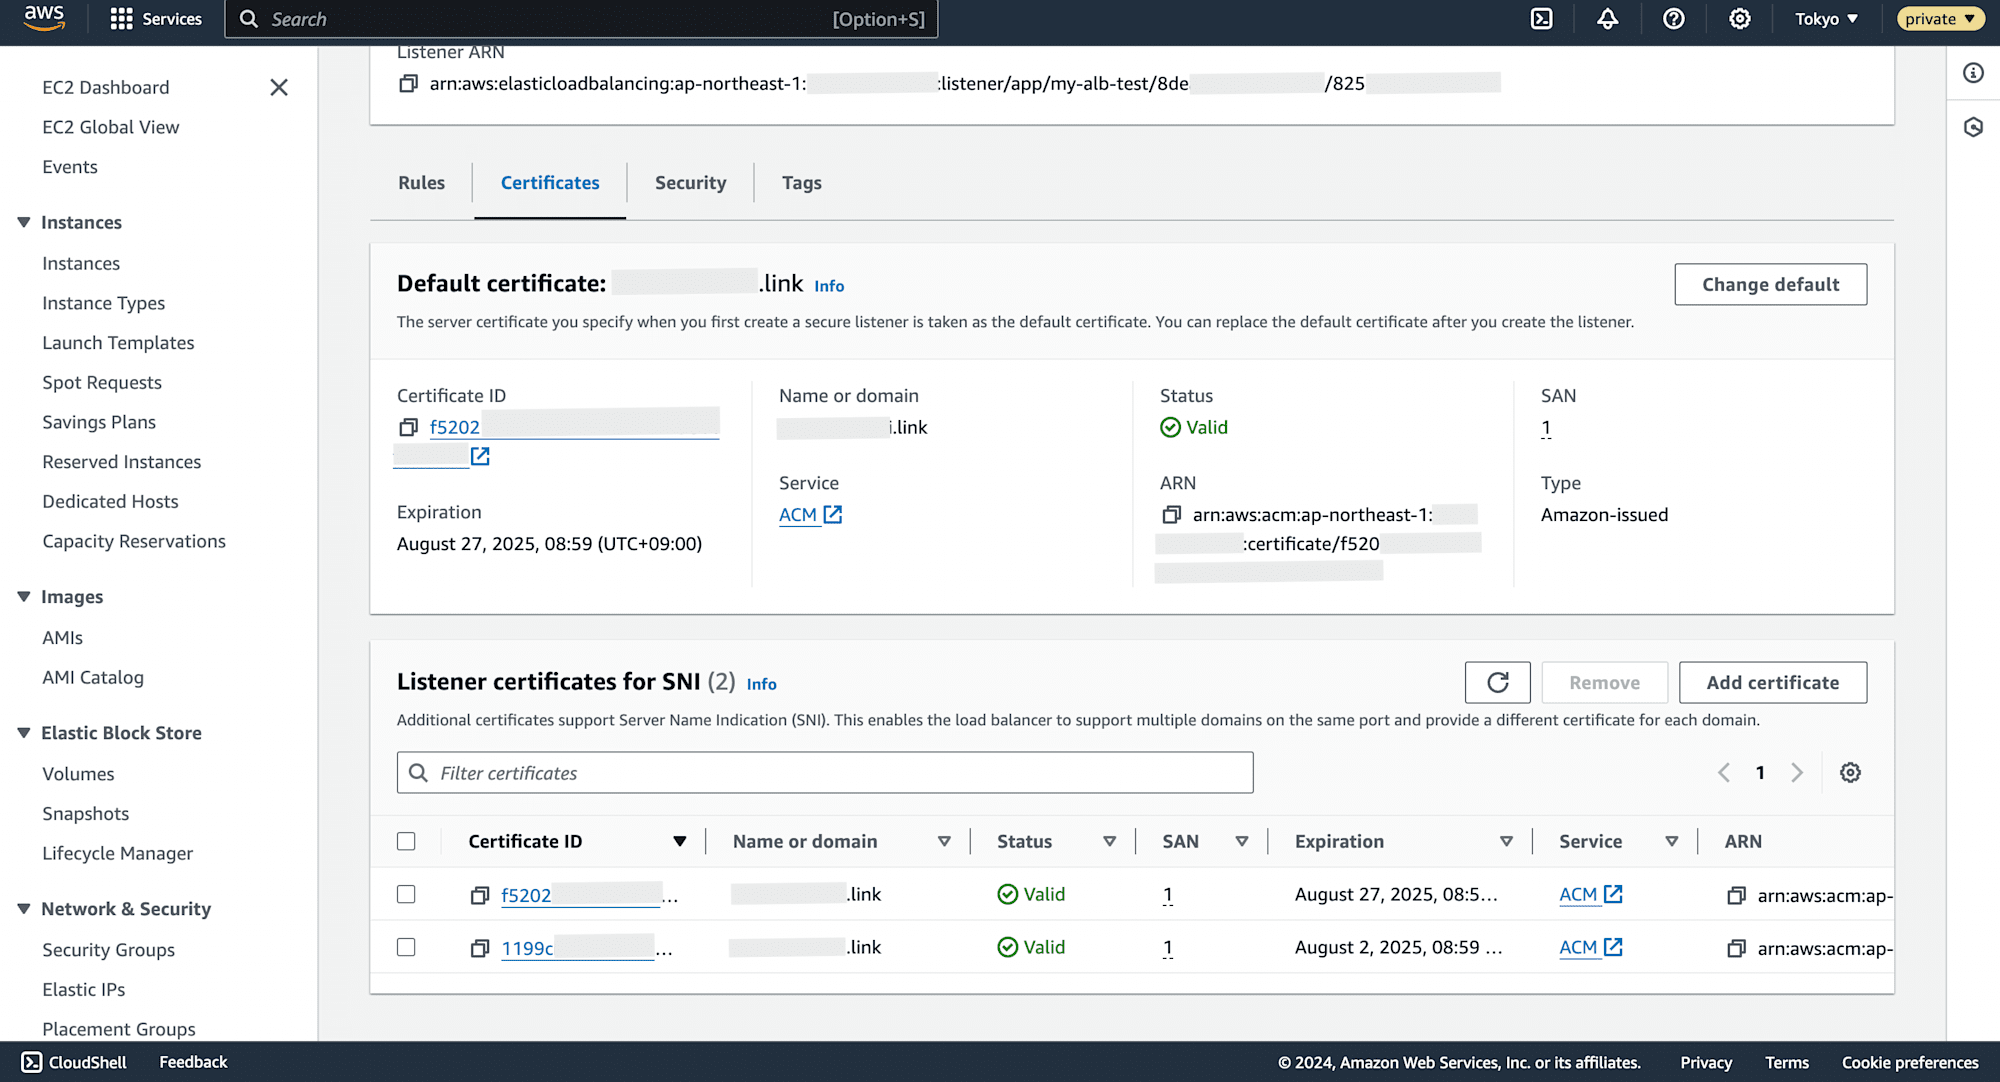Copy the Listener ARN

coord(408,84)
